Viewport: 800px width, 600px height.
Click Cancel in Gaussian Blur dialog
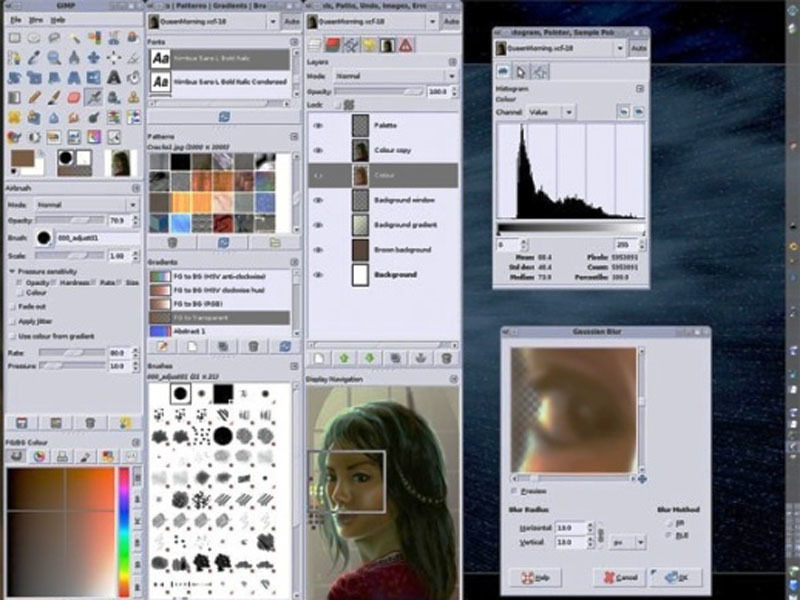[x=620, y=577]
